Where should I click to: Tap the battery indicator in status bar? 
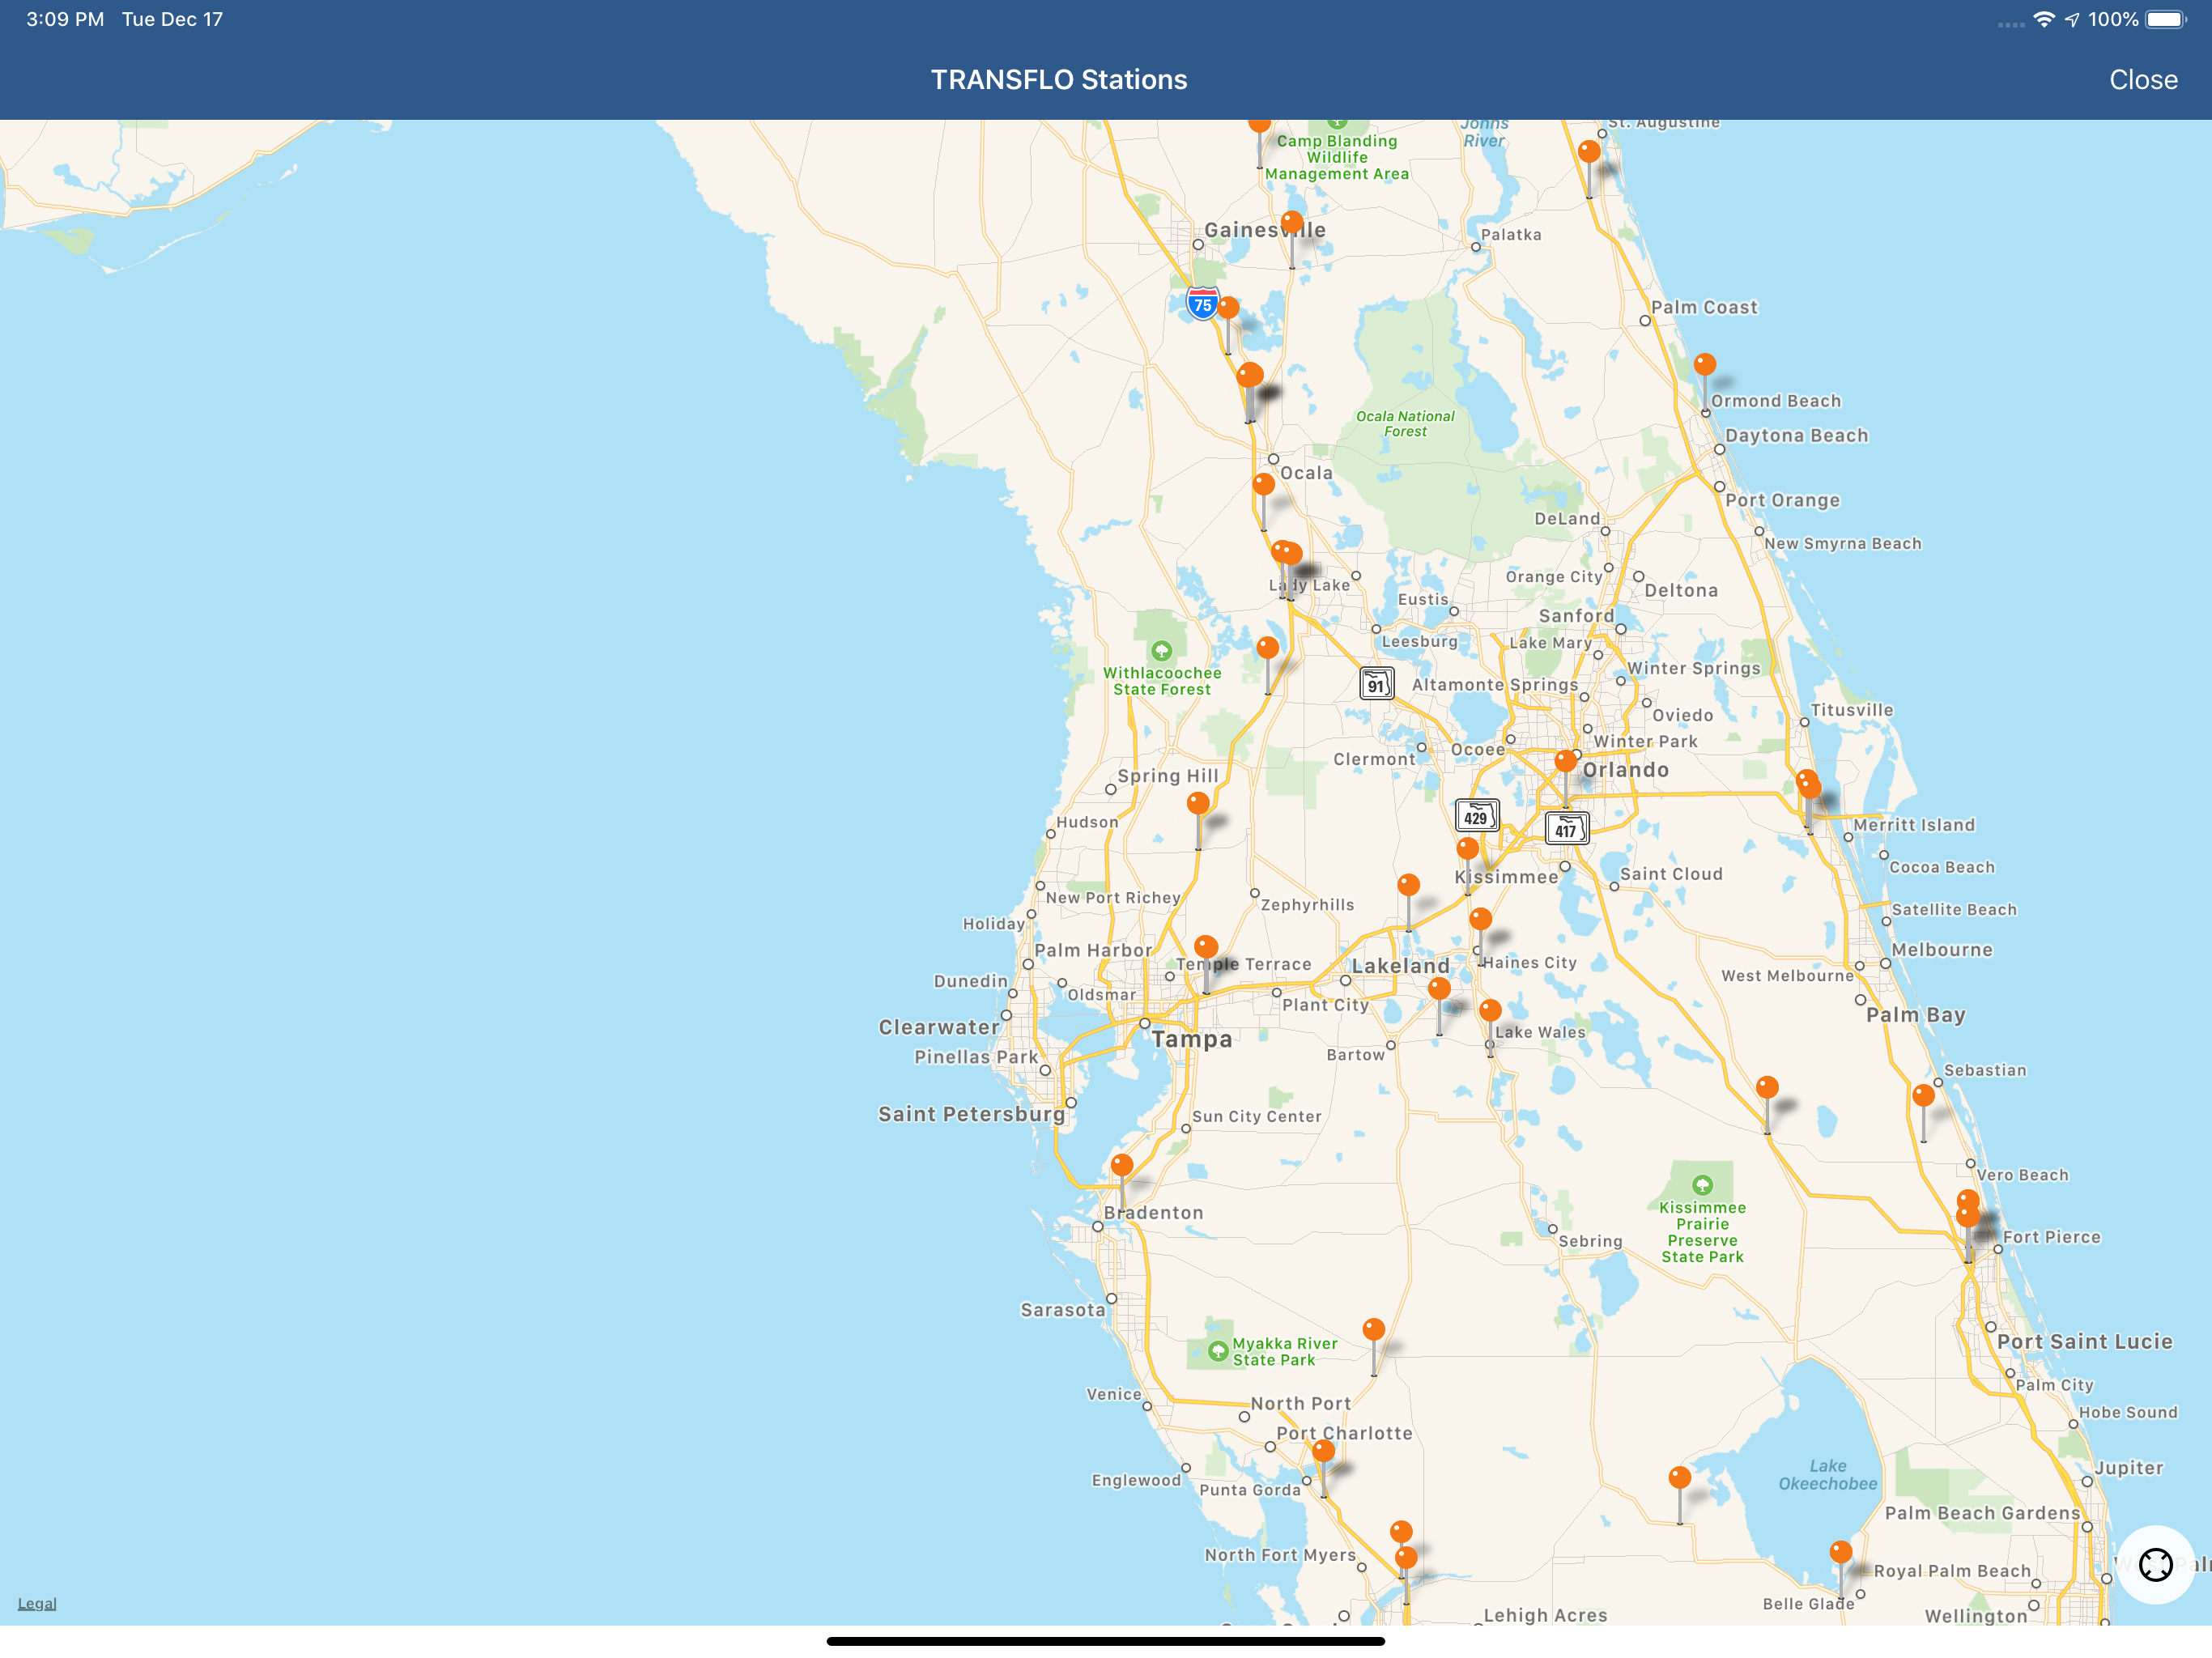(x=2166, y=20)
